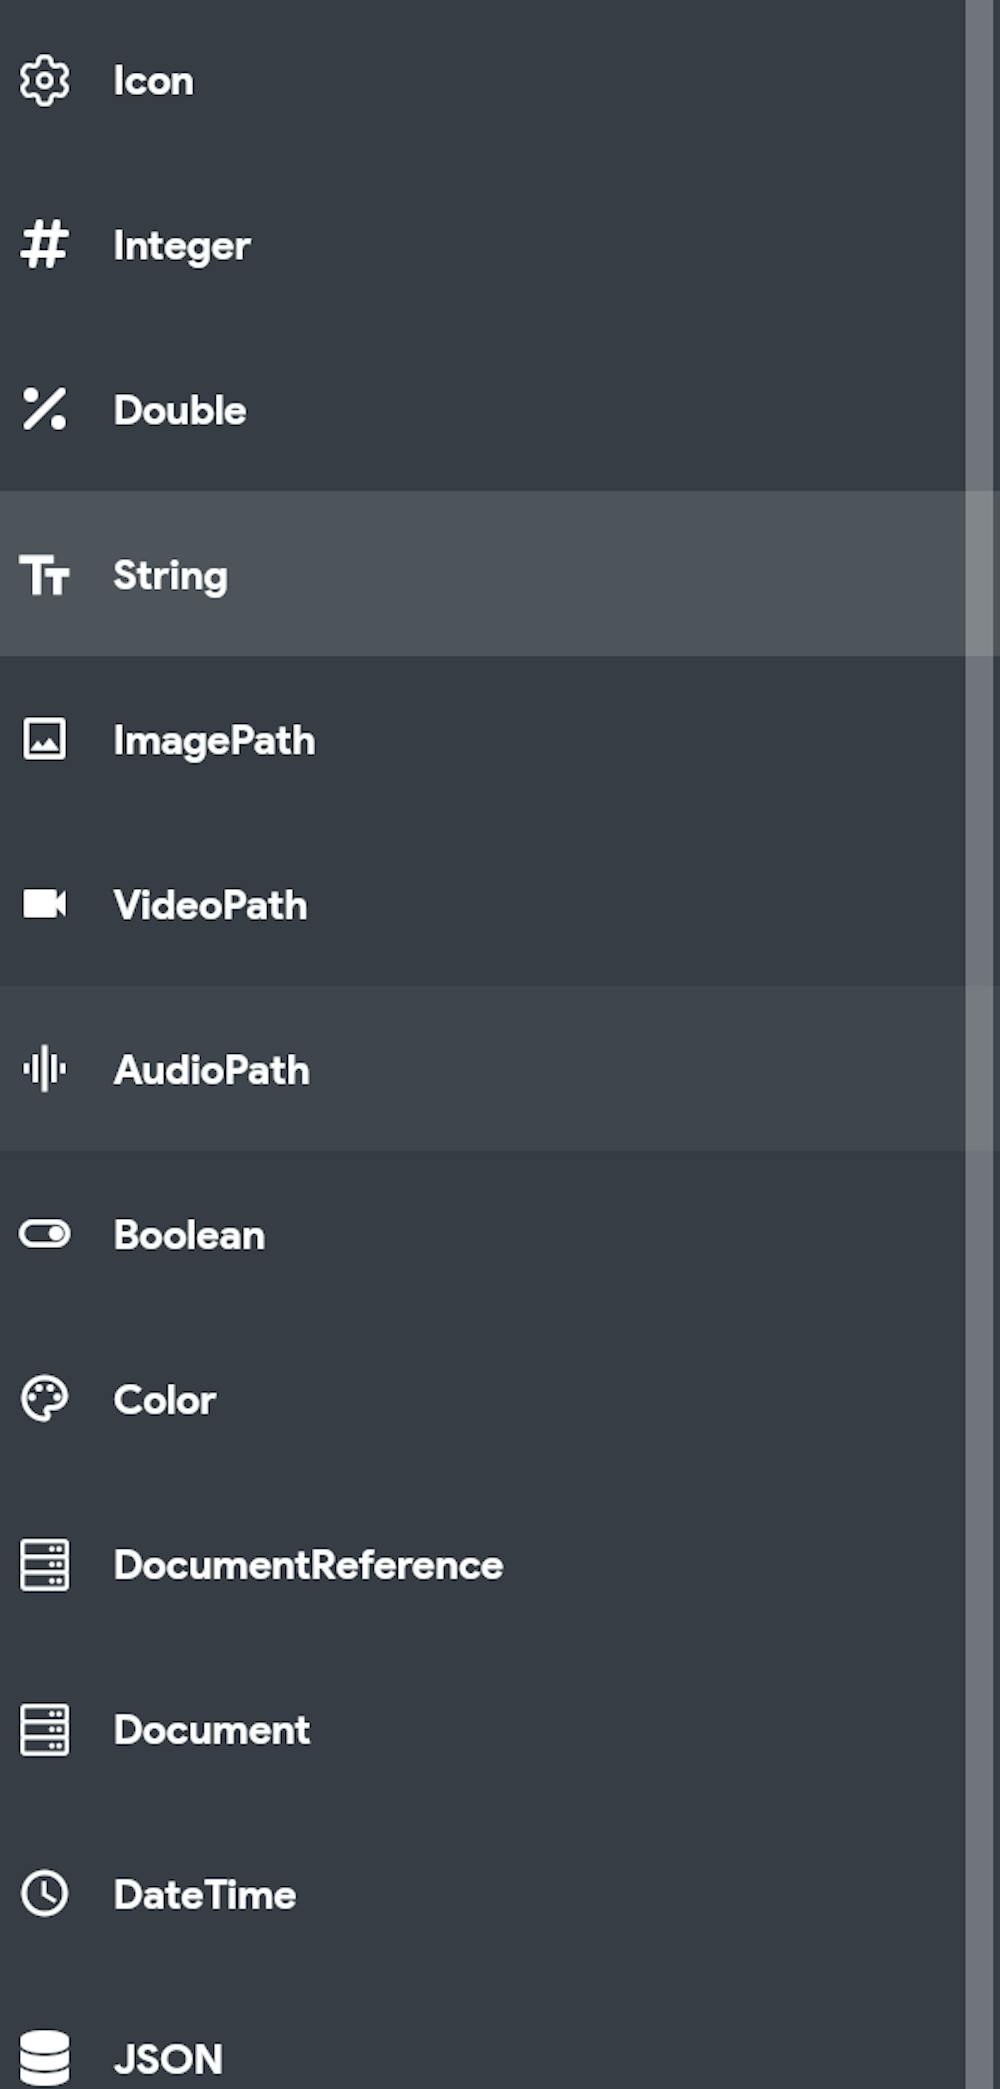Select the Integer type option
Screen dimensions: 1000x2089
tap(182, 246)
